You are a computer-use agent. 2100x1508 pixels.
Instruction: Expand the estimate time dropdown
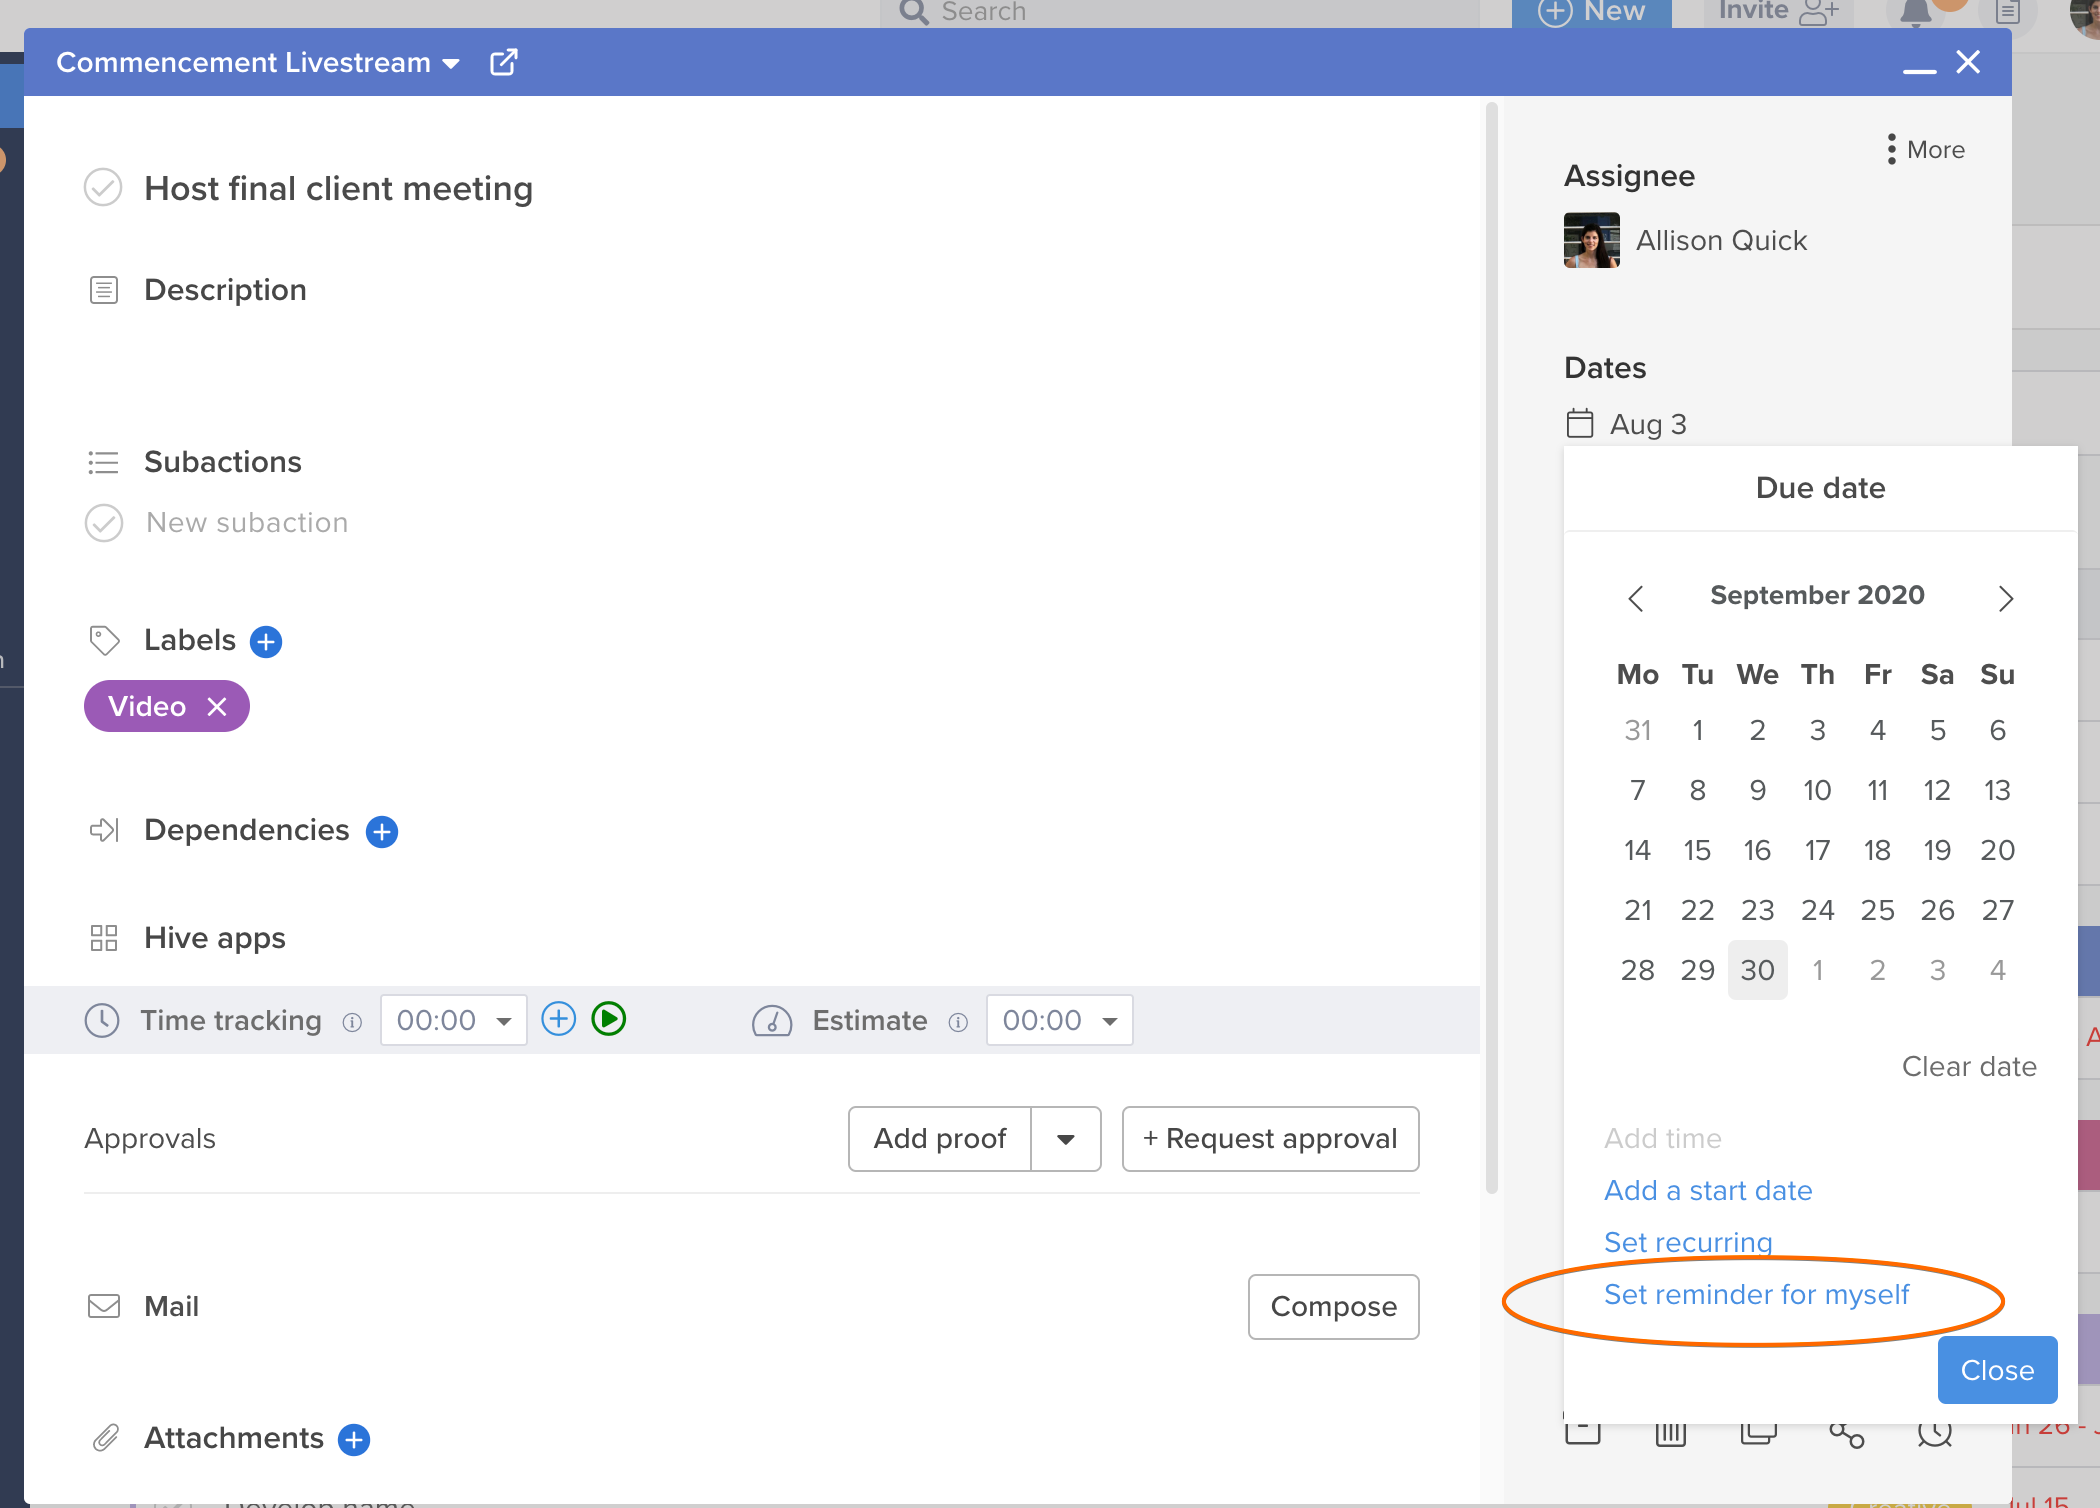1110,1021
